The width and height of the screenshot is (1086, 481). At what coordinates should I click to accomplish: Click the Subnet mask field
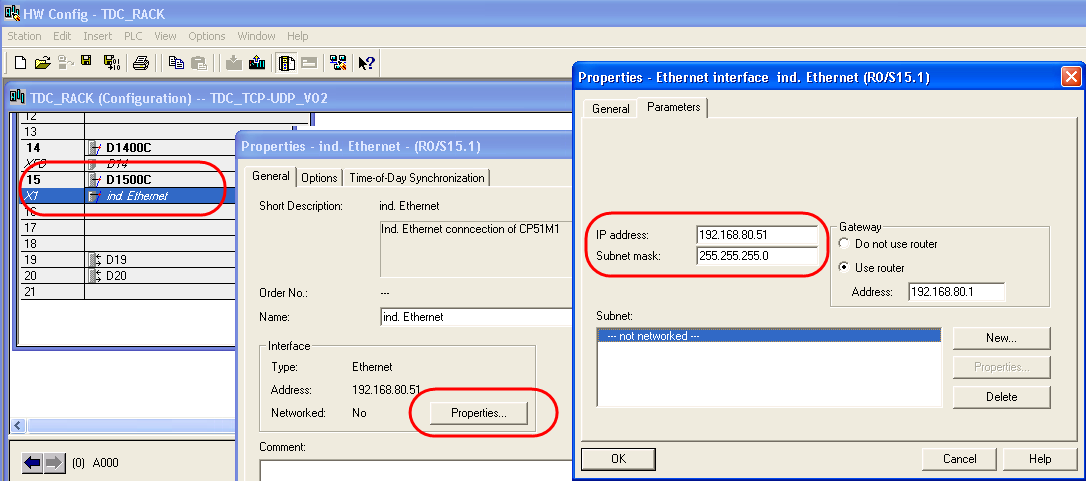(757, 256)
